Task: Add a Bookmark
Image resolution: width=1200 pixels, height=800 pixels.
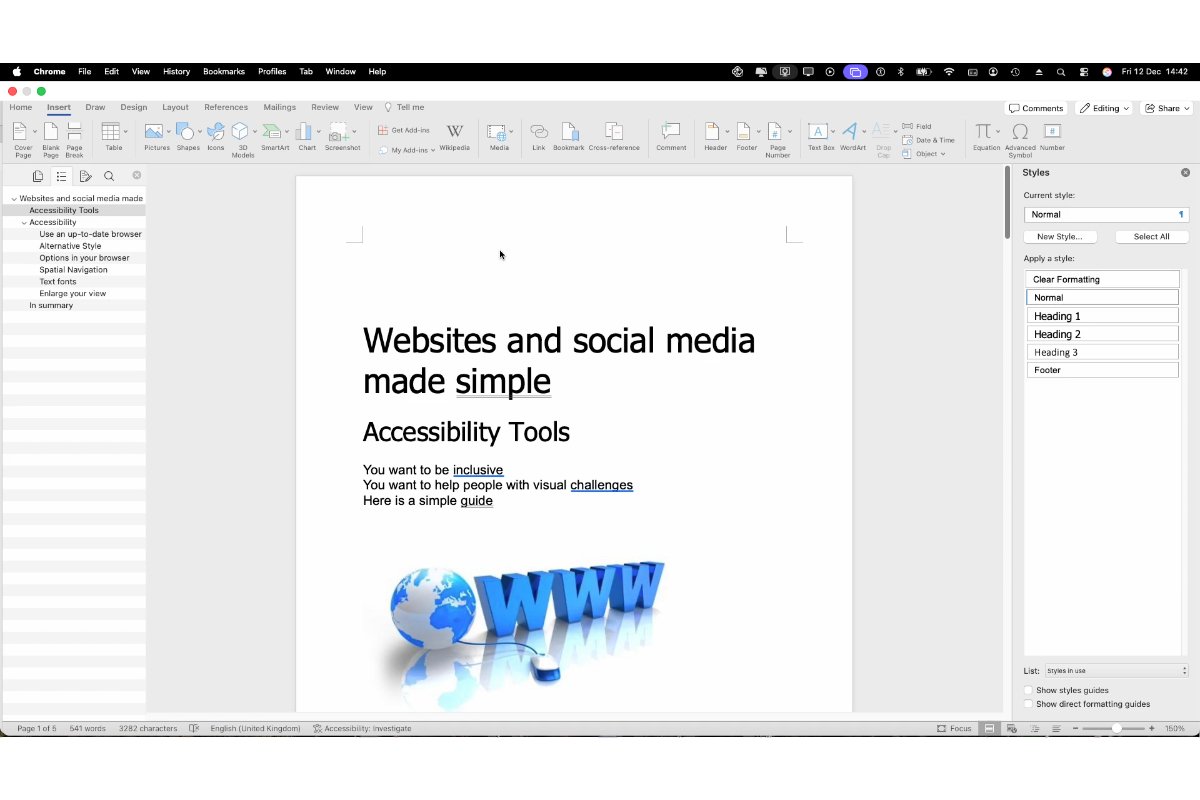Action: coord(568,135)
